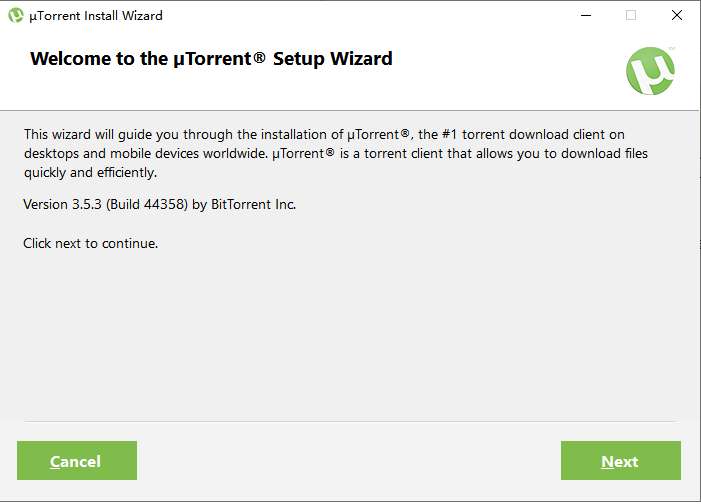Click the large green µTorrent logo

pyautogui.click(x=650, y=71)
